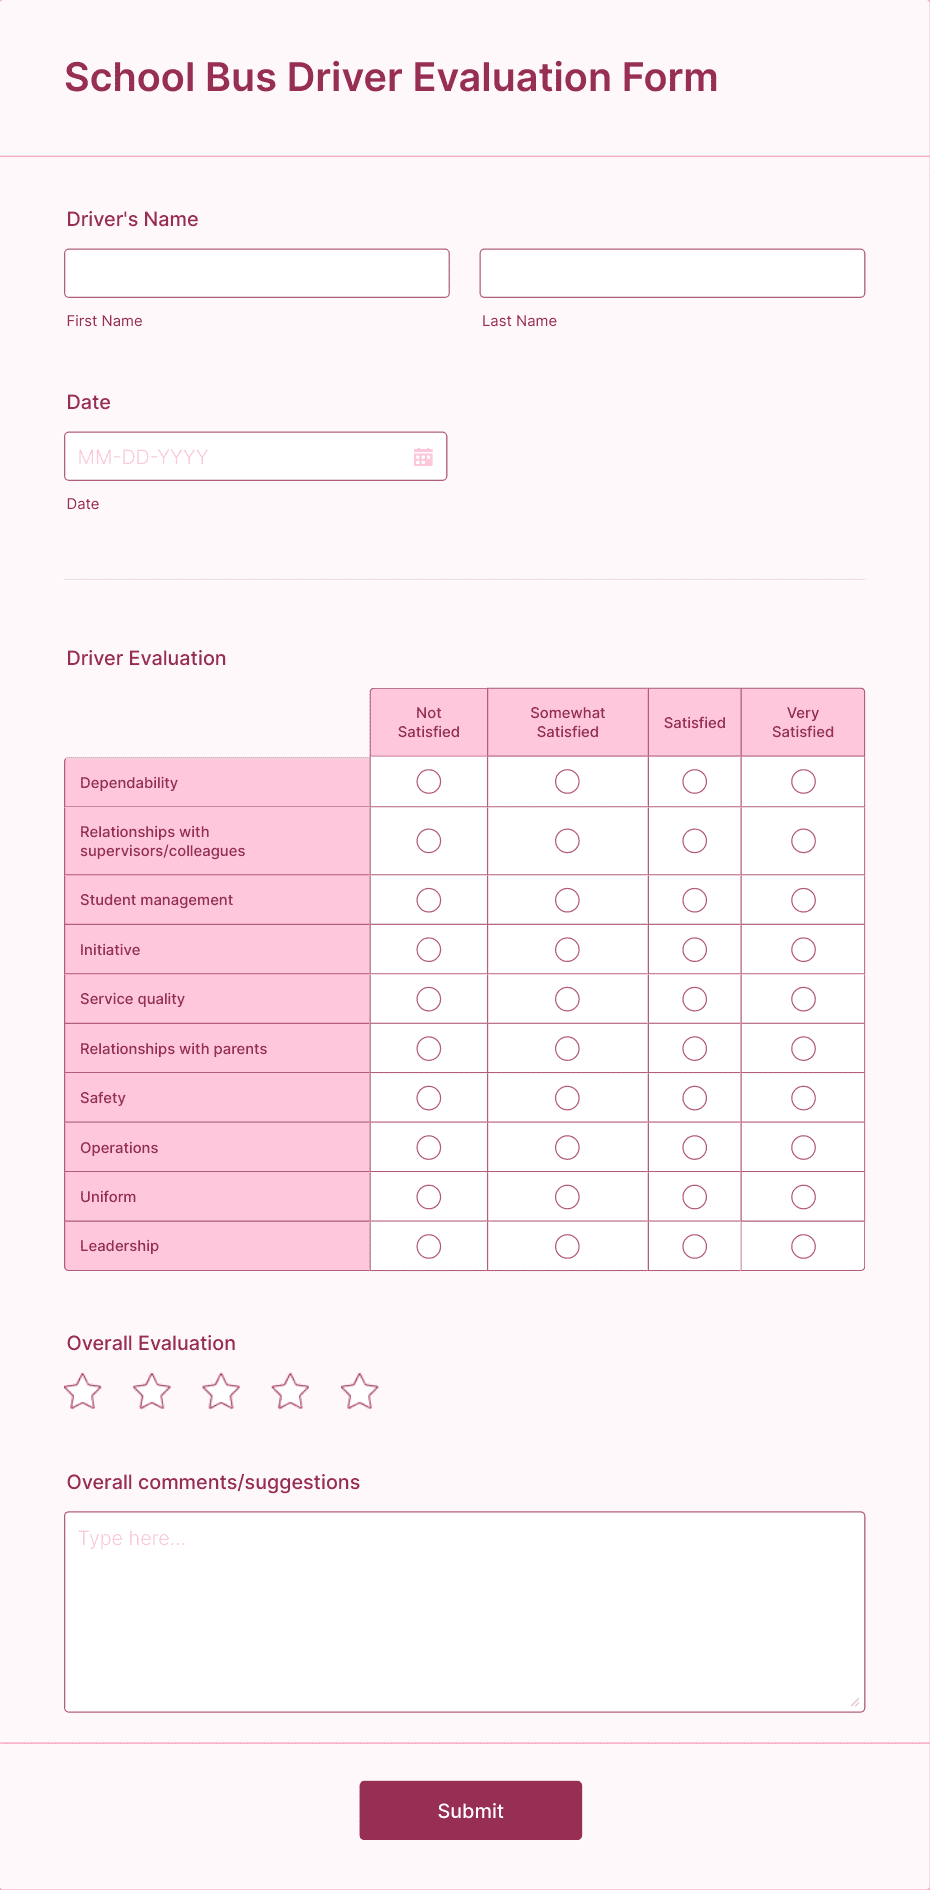Viewport: 930px width, 1890px height.
Task: Choose "Very Satisfied" for Student management
Action: click(x=803, y=899)
